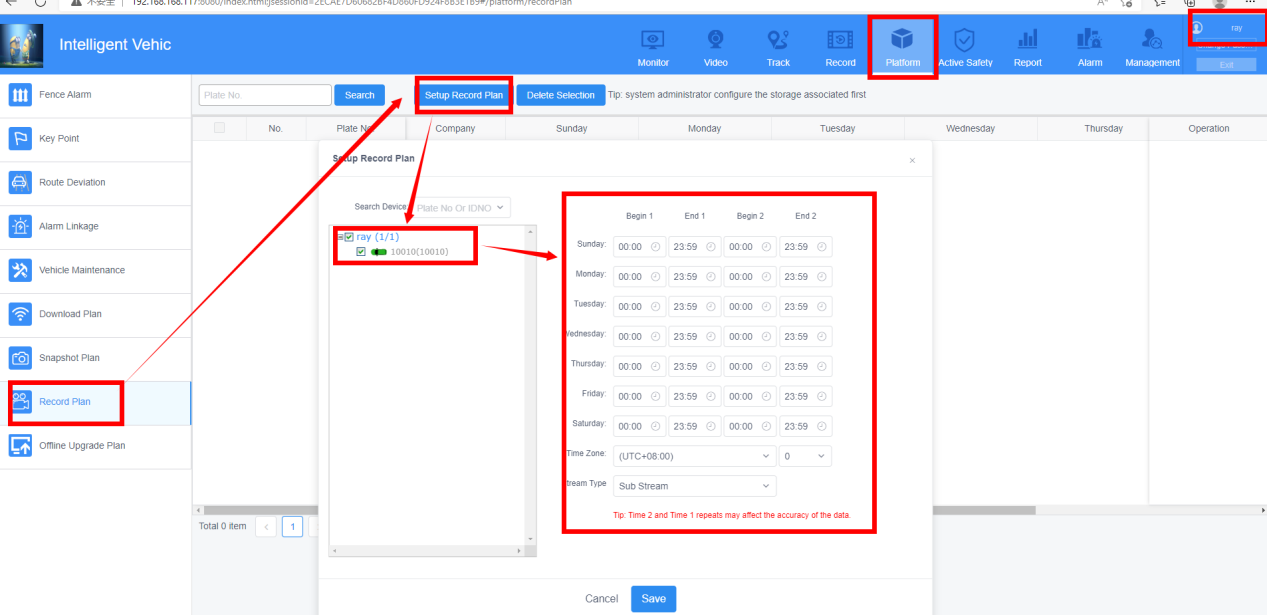This screenshot has width=1267, height=615.
Task: Open the Download Plan menu item
Action: pyautogui.click(x=95, y=314)
